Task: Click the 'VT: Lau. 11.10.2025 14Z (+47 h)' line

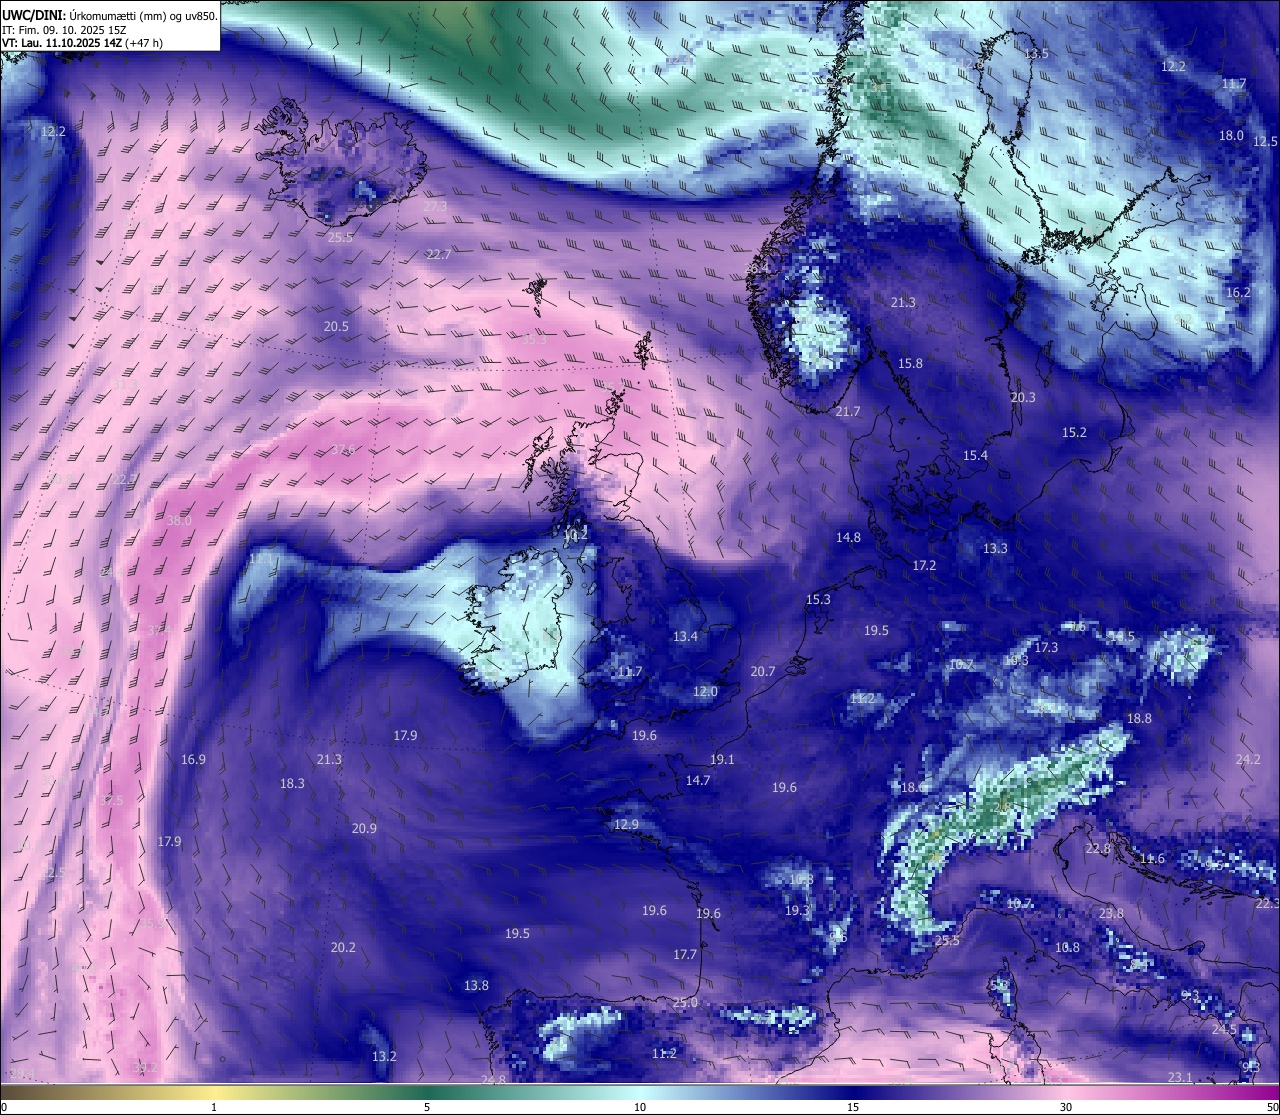Action: coord(82,43)
